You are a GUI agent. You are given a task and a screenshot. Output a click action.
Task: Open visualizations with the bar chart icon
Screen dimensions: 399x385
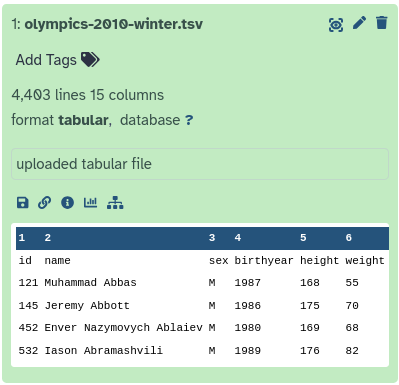pos(90,202)
